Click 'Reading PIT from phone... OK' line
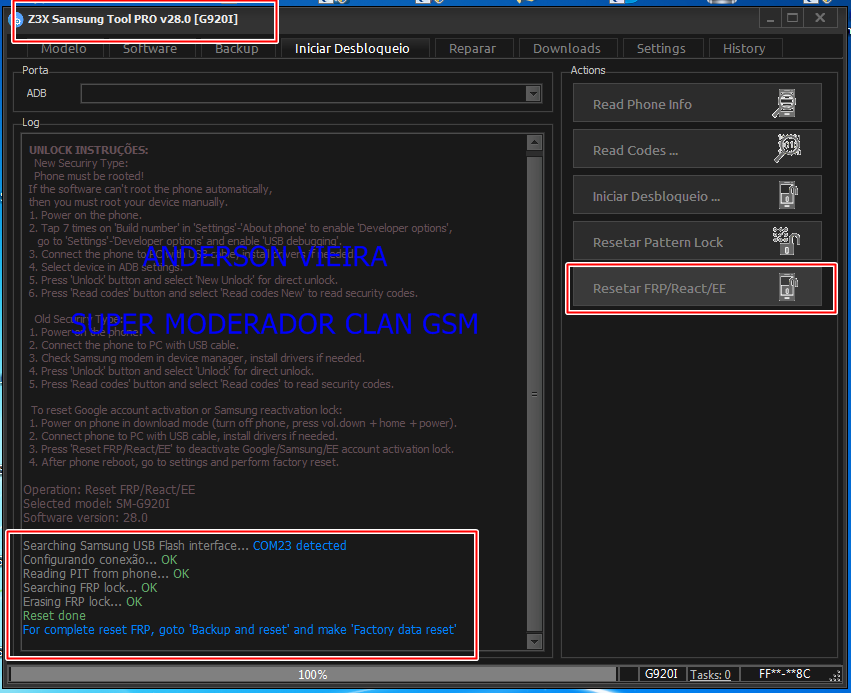The width and height of the screenshot is (851, 693). (x=106, y=574)
